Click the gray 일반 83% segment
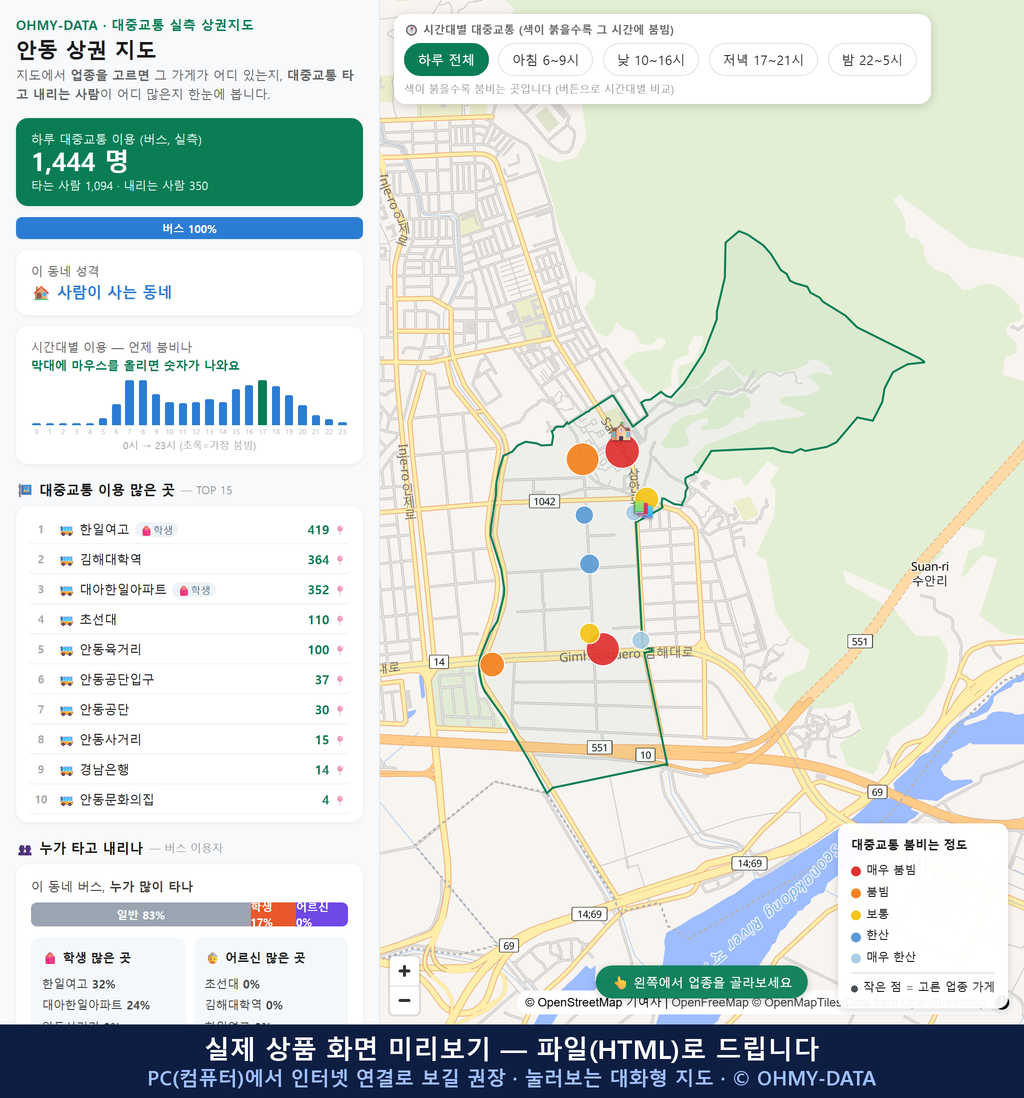Screen dimensions: 1024x1098 (141, 915)
